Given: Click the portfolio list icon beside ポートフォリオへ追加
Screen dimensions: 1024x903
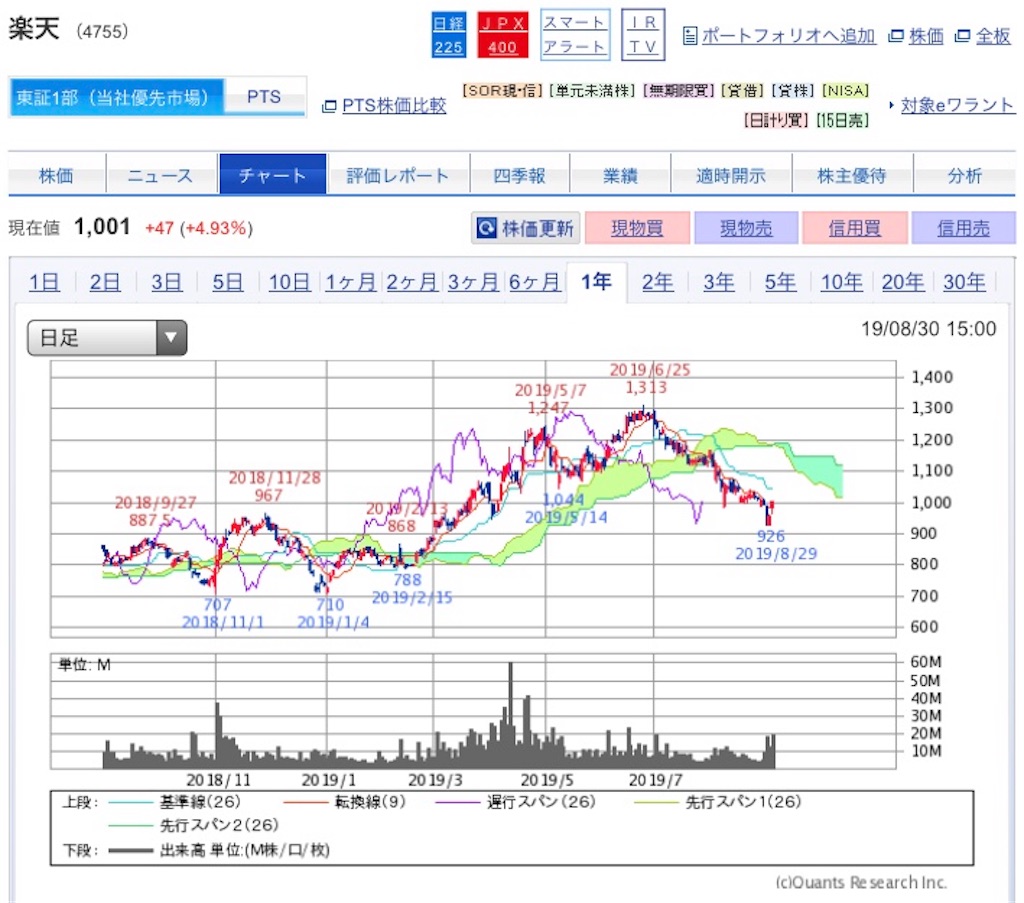Looking at the screenshot, I should click(690, 36).
